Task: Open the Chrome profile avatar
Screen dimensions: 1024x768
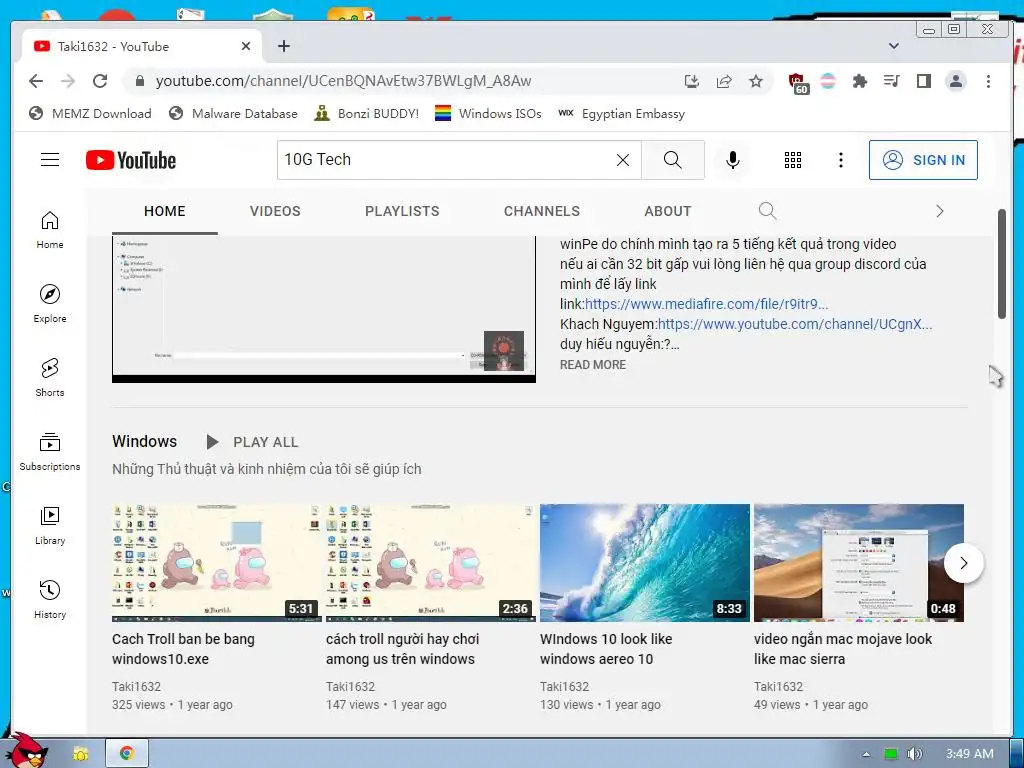Action: pos(955,81)
